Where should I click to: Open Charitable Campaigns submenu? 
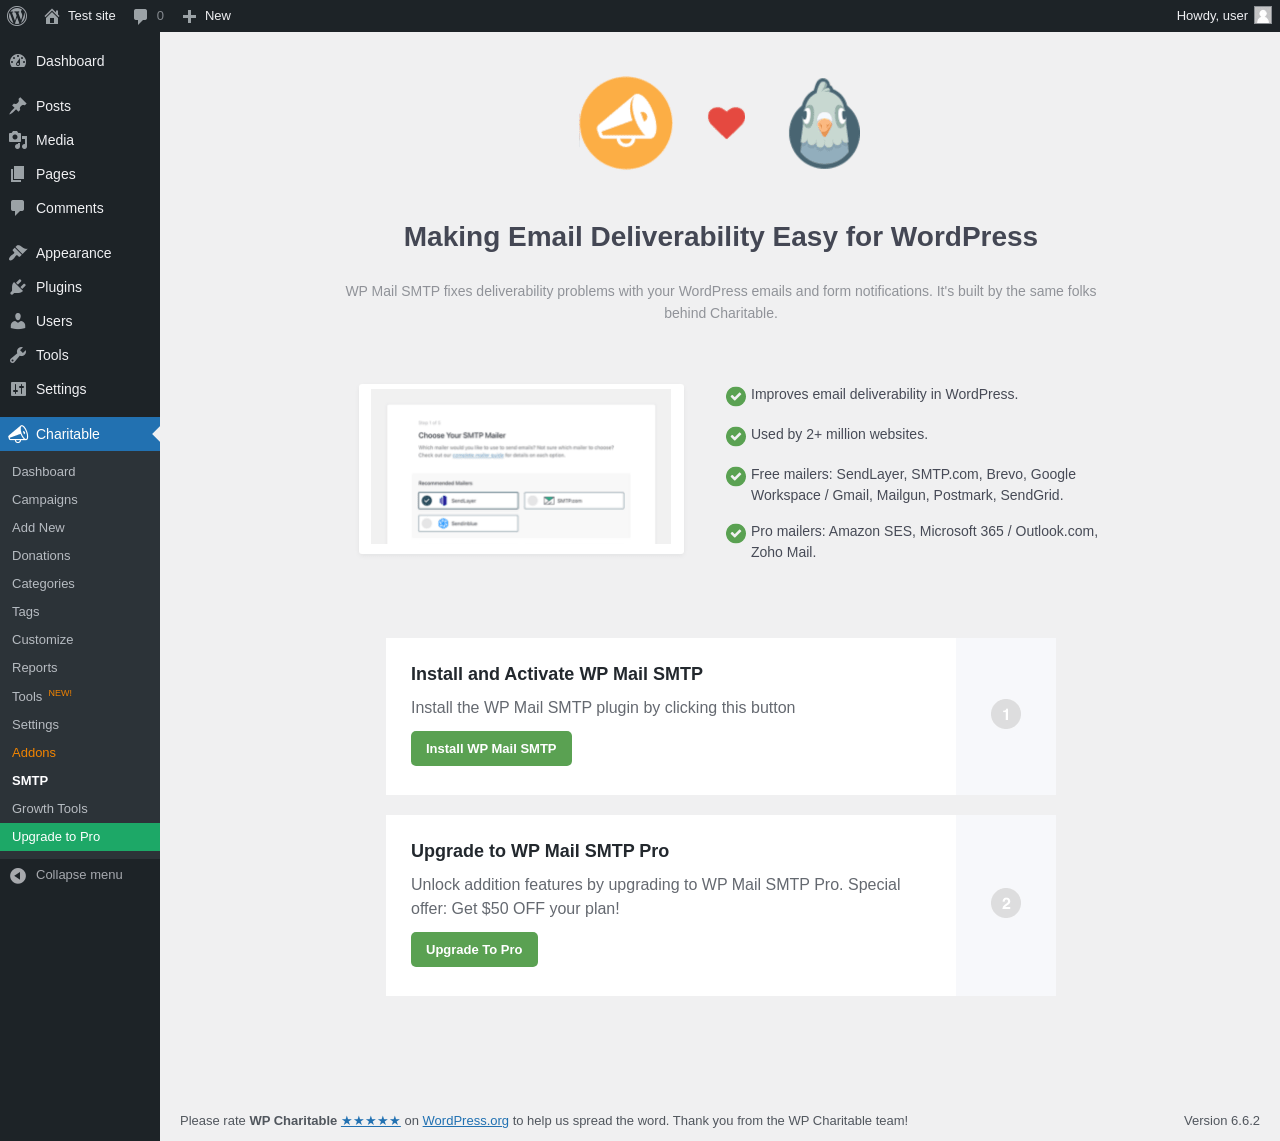[x=80, y=500]
